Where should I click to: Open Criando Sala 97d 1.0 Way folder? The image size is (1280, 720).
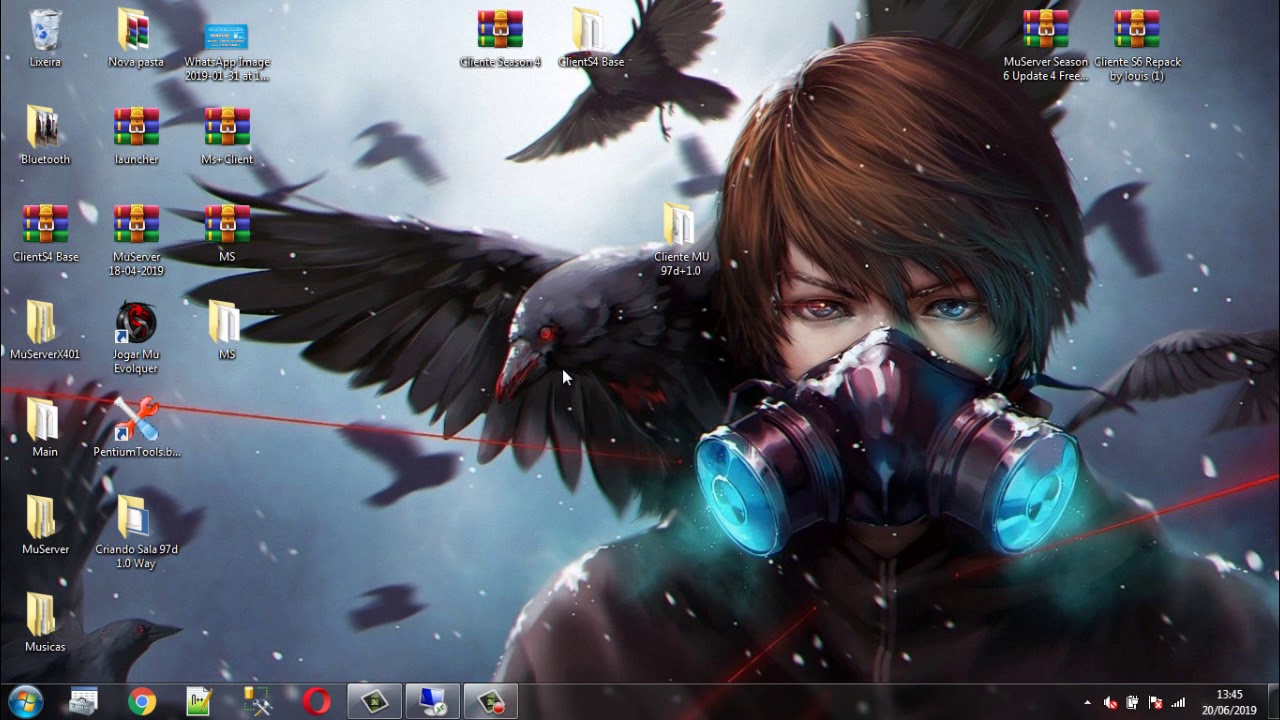coord(136,532)
